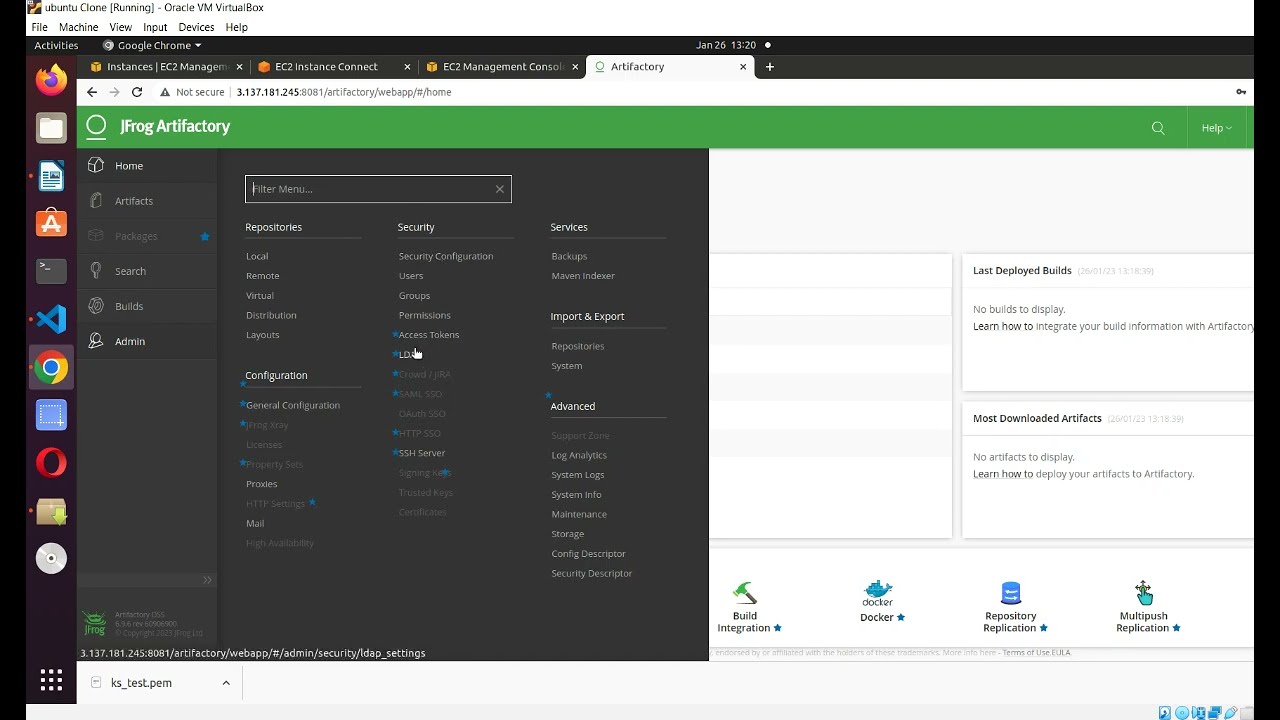Viewport: 1280px width, 720px height.
Task: Open Firefox from the Ubuntu dock
Action: click(x=51, y=79)
